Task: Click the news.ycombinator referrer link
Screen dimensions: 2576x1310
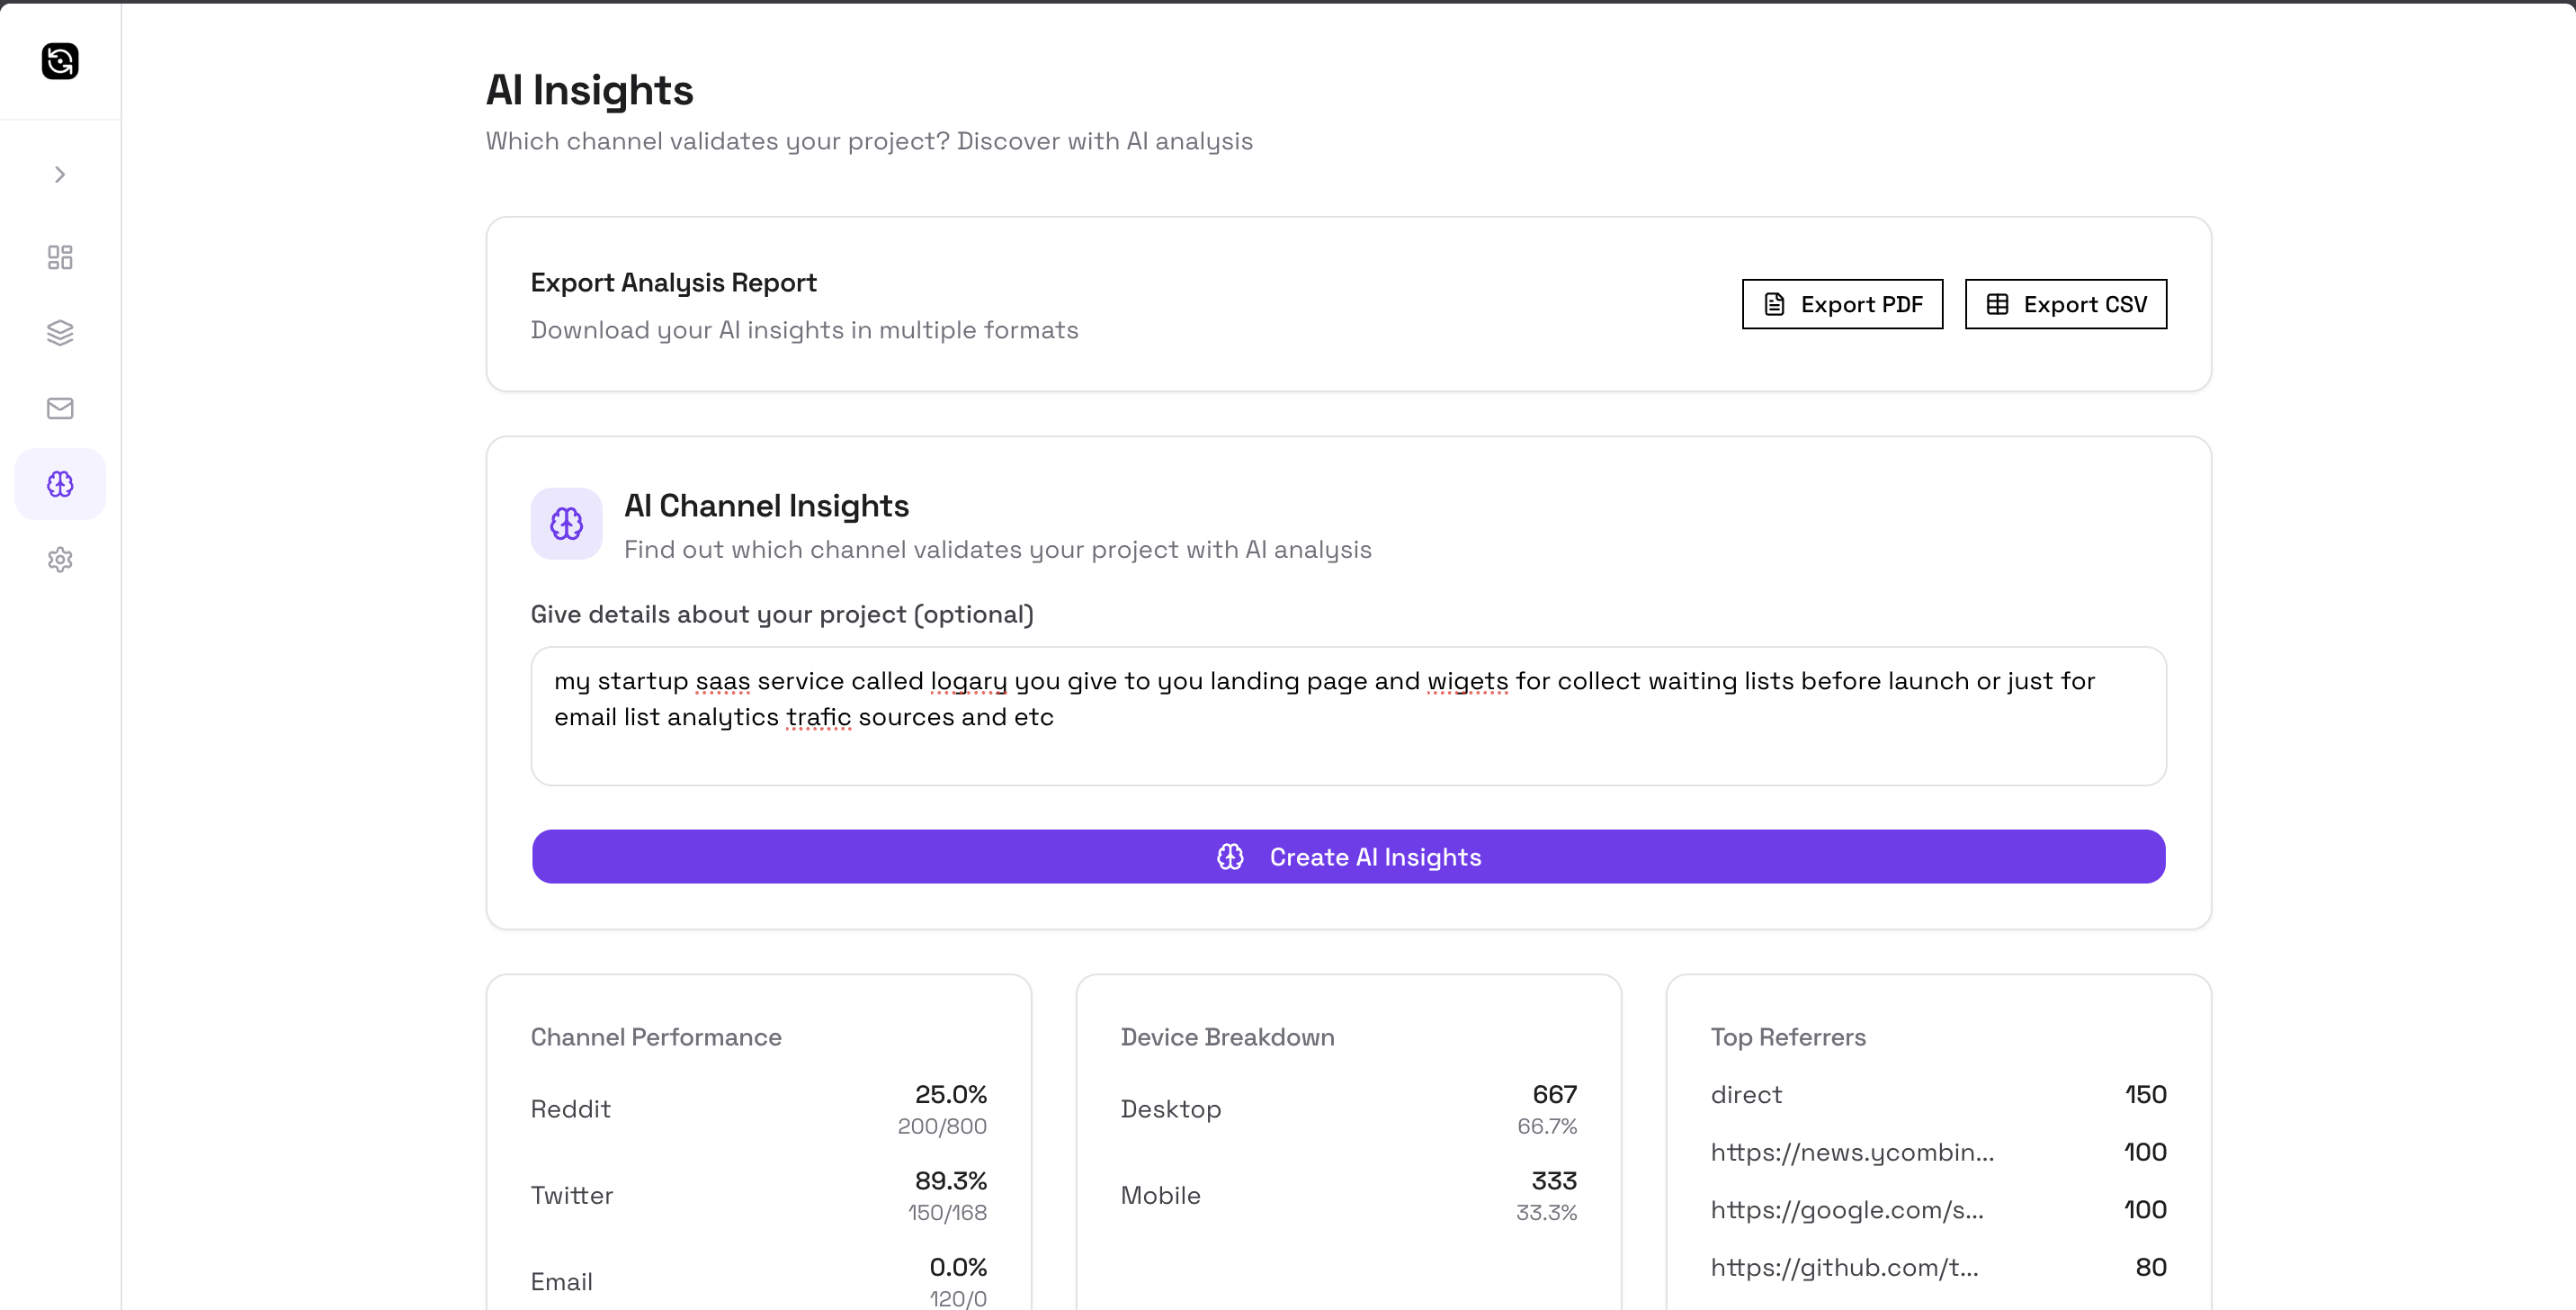Action: tap(1851, 1152)
